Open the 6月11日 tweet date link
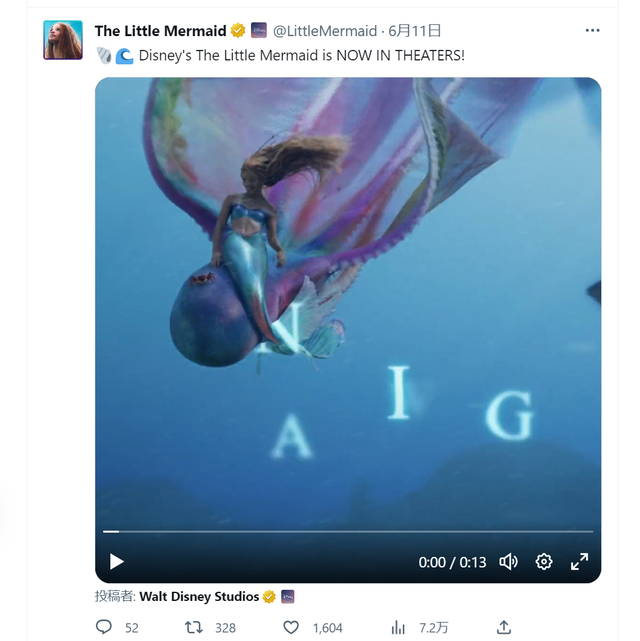The height and width of the screenshot is (641, 640). point(415,31)
